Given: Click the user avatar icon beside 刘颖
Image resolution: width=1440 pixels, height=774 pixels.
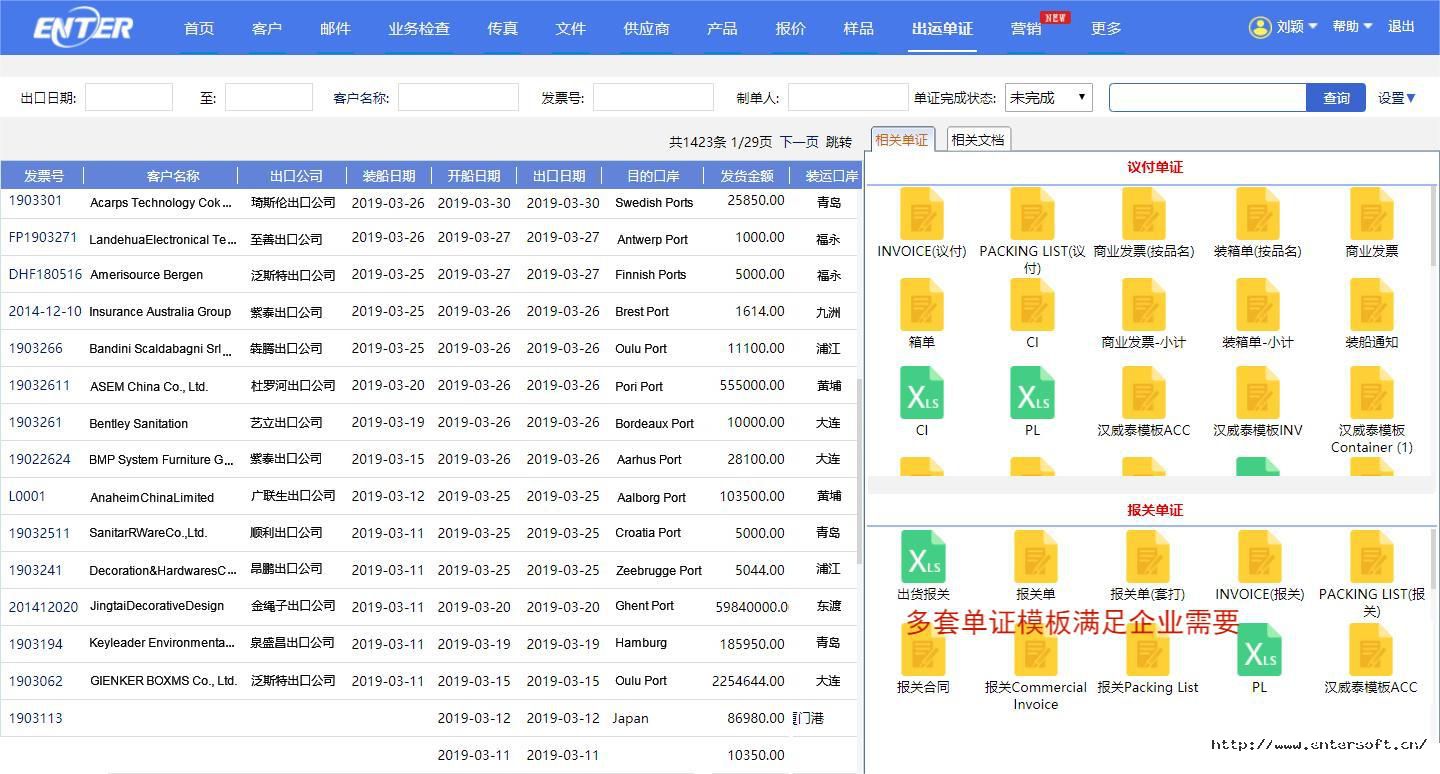Looking at the screenshot, I should pyautogui.click(x=1260, y=27).
